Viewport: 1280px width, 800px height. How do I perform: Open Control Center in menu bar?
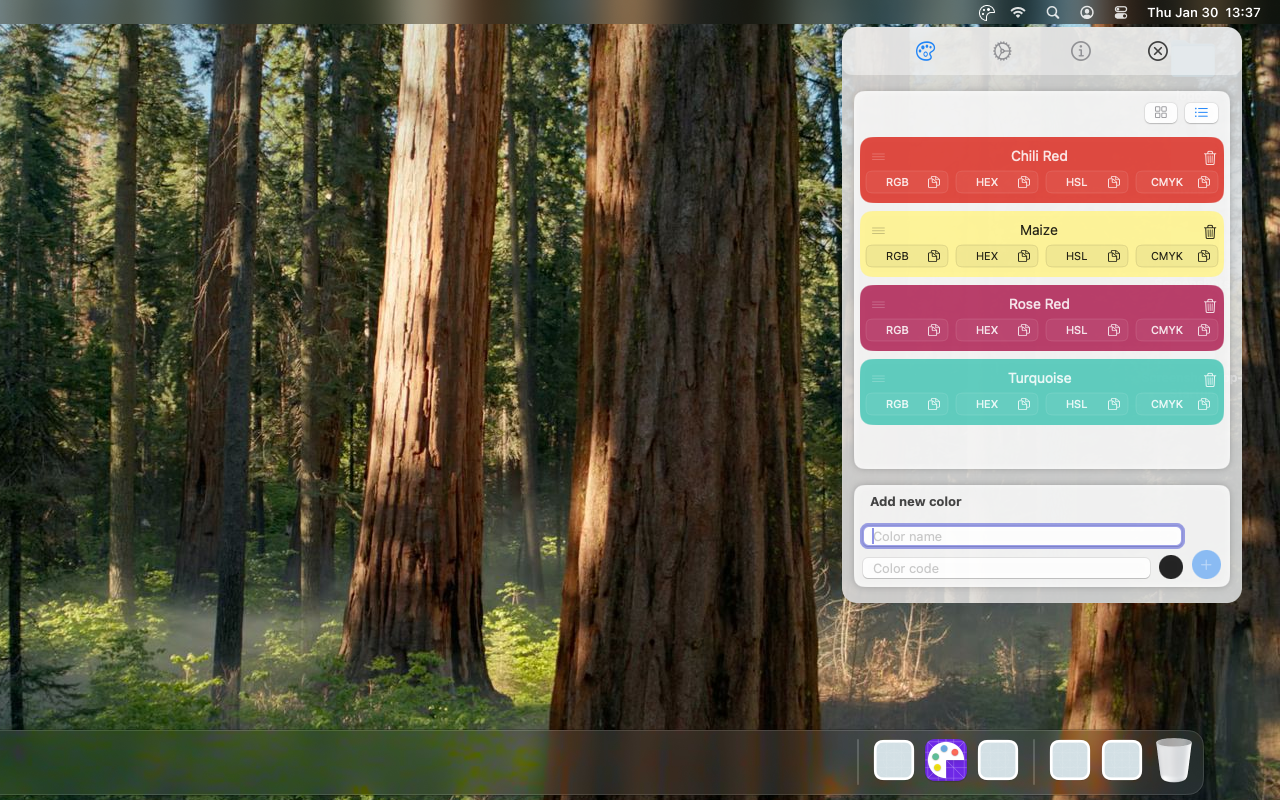coord(1121,13)
